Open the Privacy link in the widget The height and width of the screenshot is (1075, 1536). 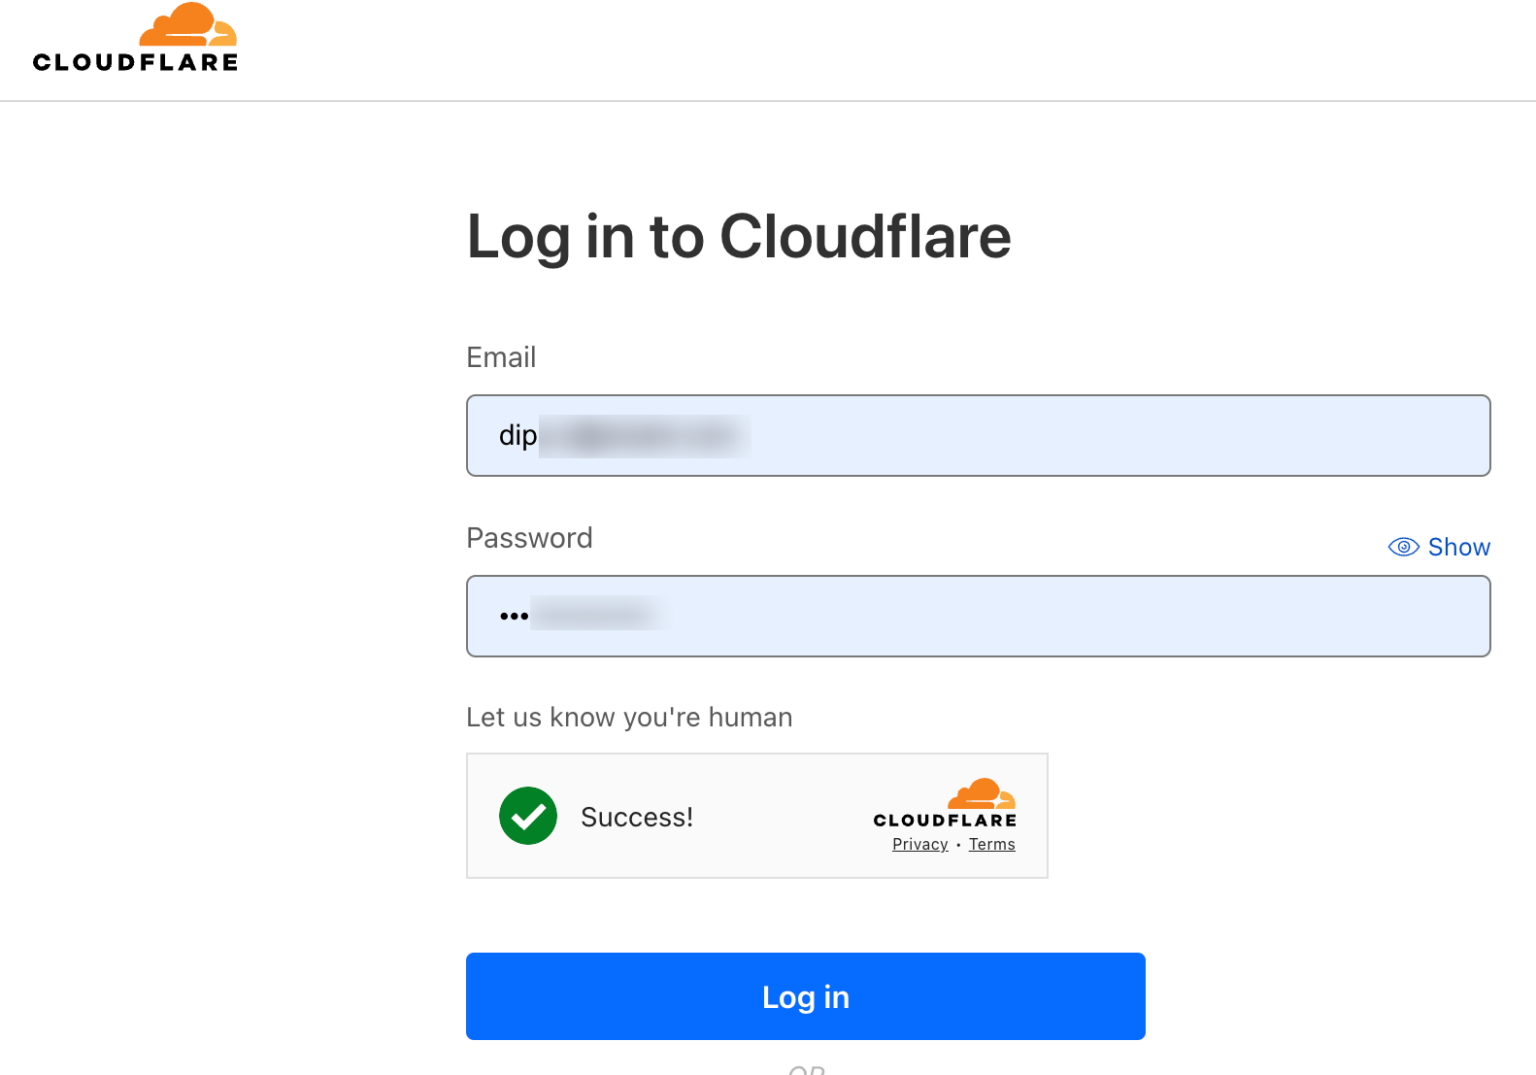point(919,844)
